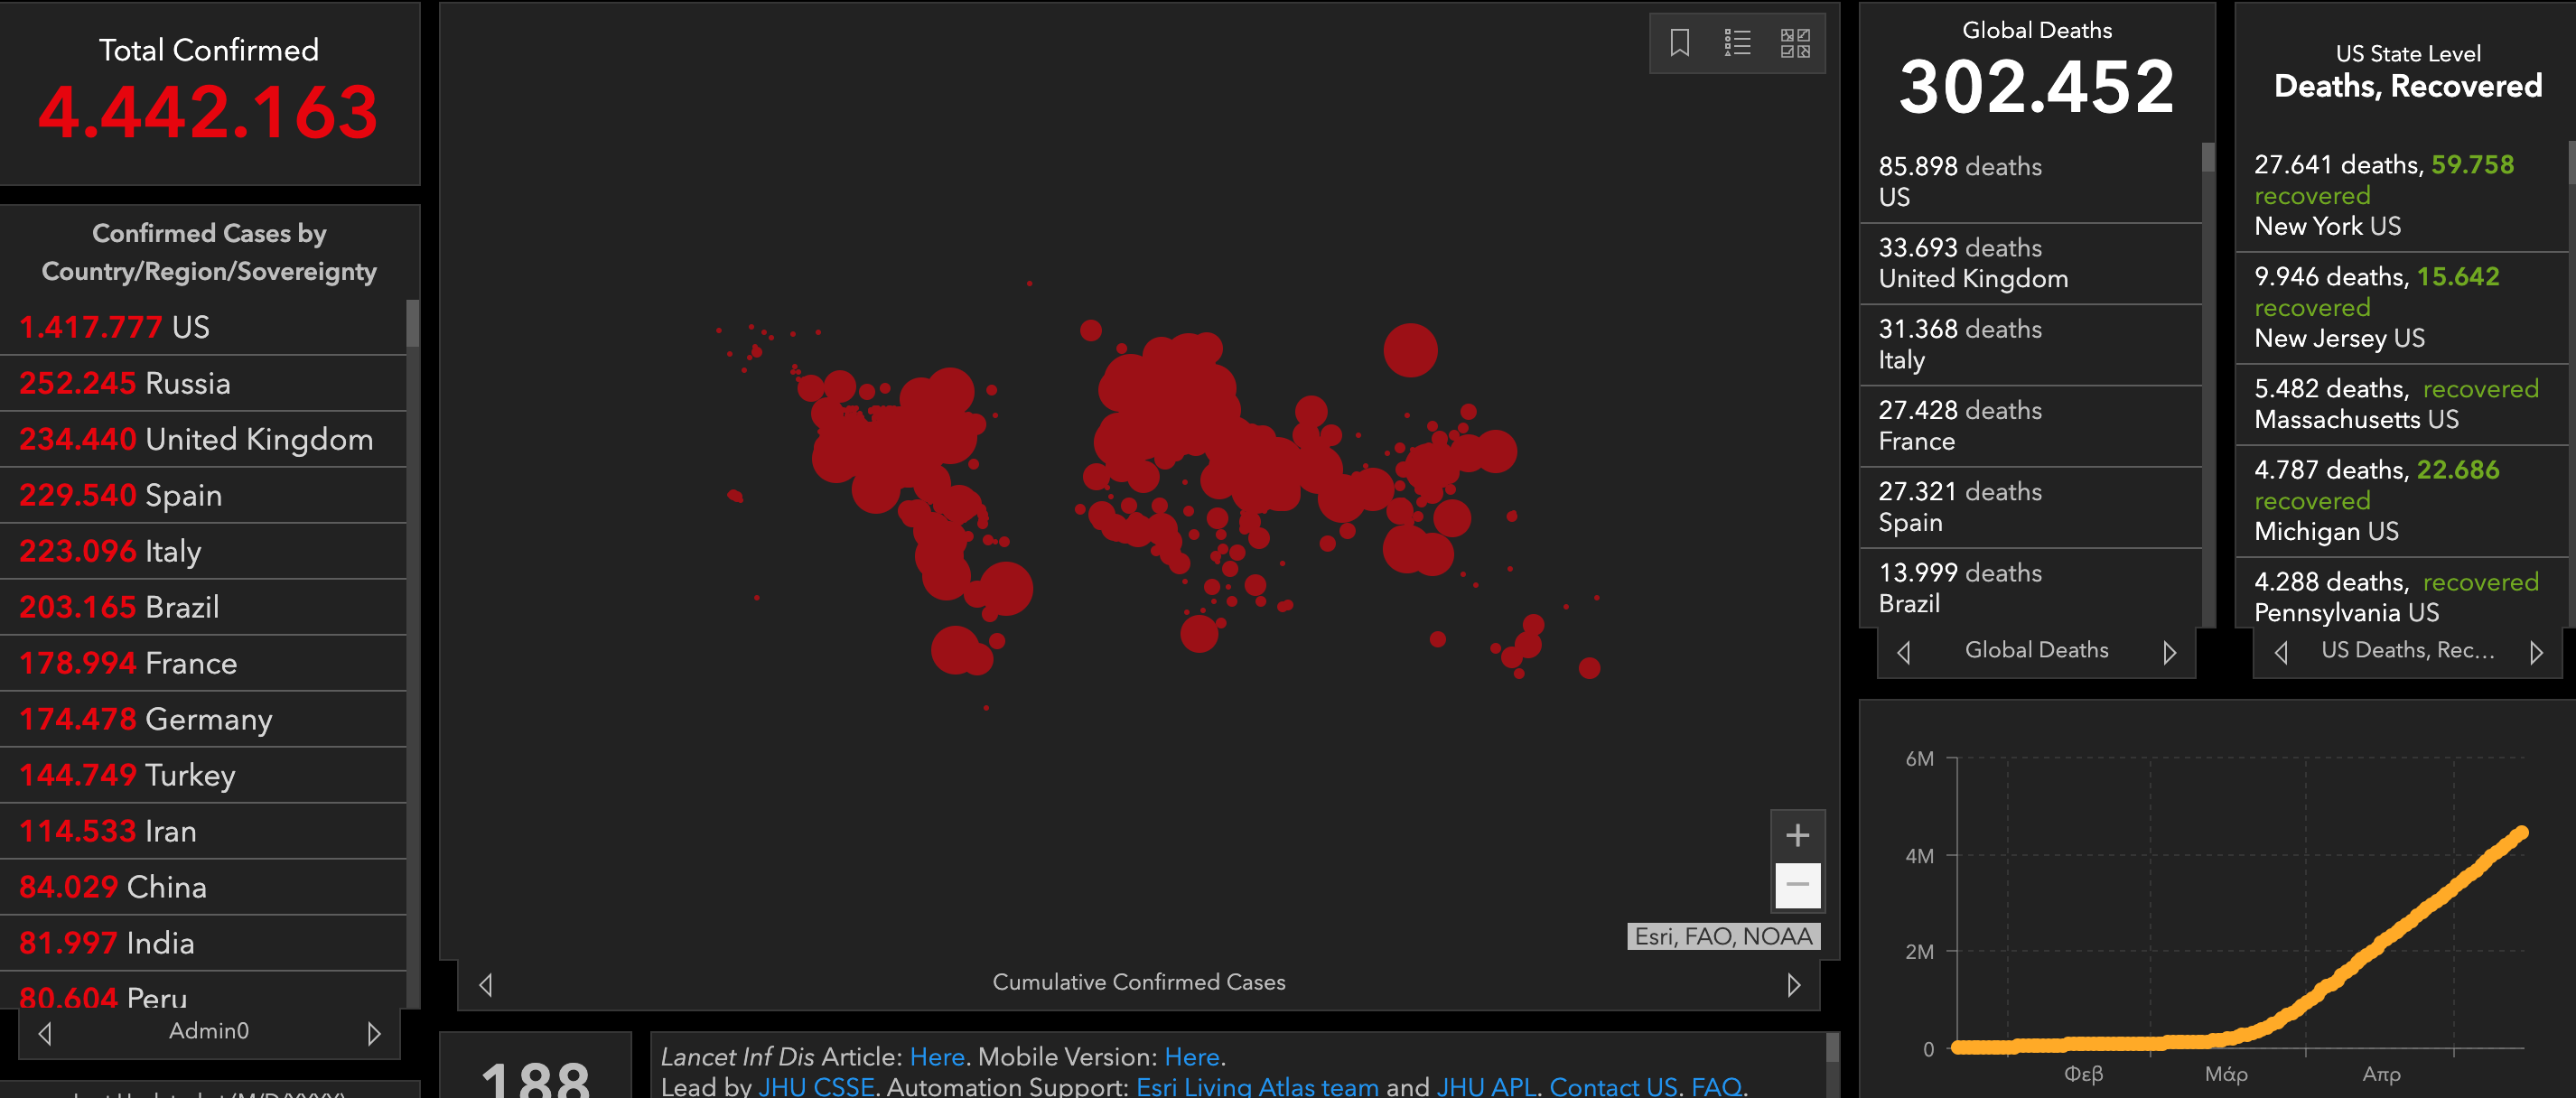Open the JHU CSSE link
2576x1098 pixels.
(x=816, y=1086)
